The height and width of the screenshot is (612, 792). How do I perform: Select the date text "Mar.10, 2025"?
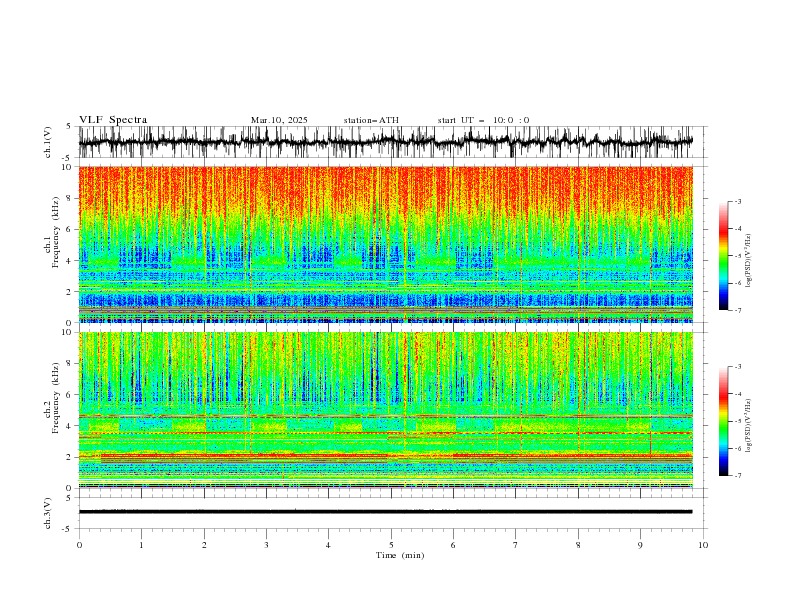pos(279,120)
